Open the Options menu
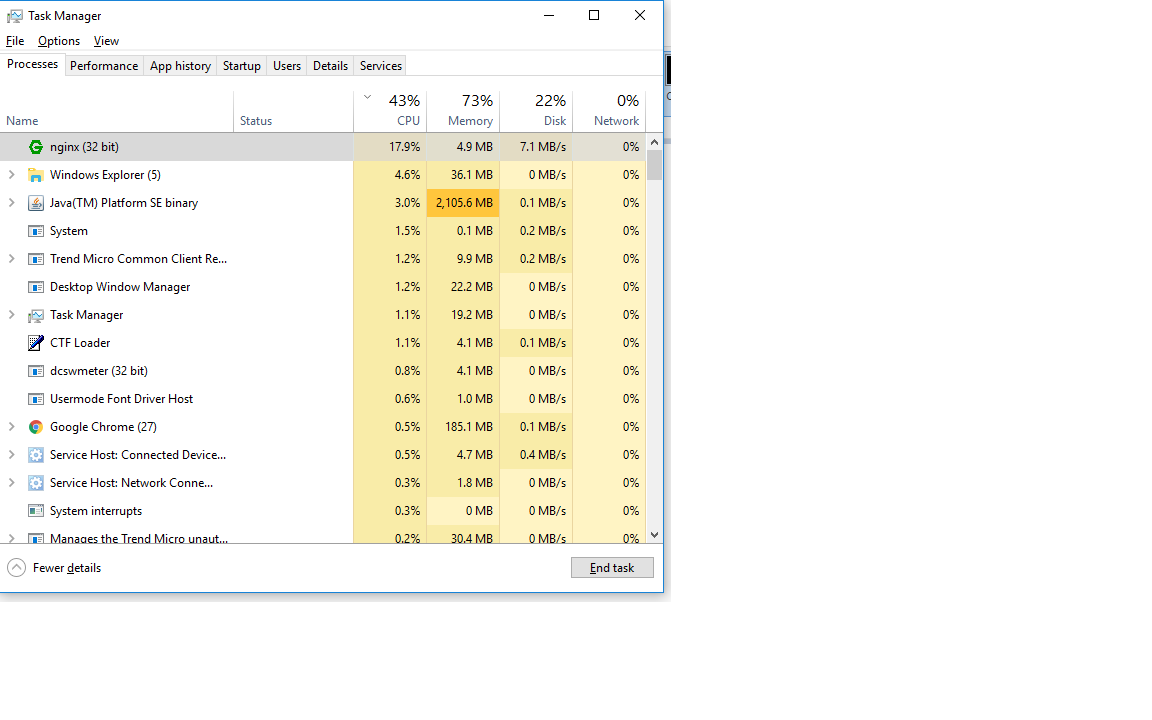 pyautogui.click(x=58, y=41)
